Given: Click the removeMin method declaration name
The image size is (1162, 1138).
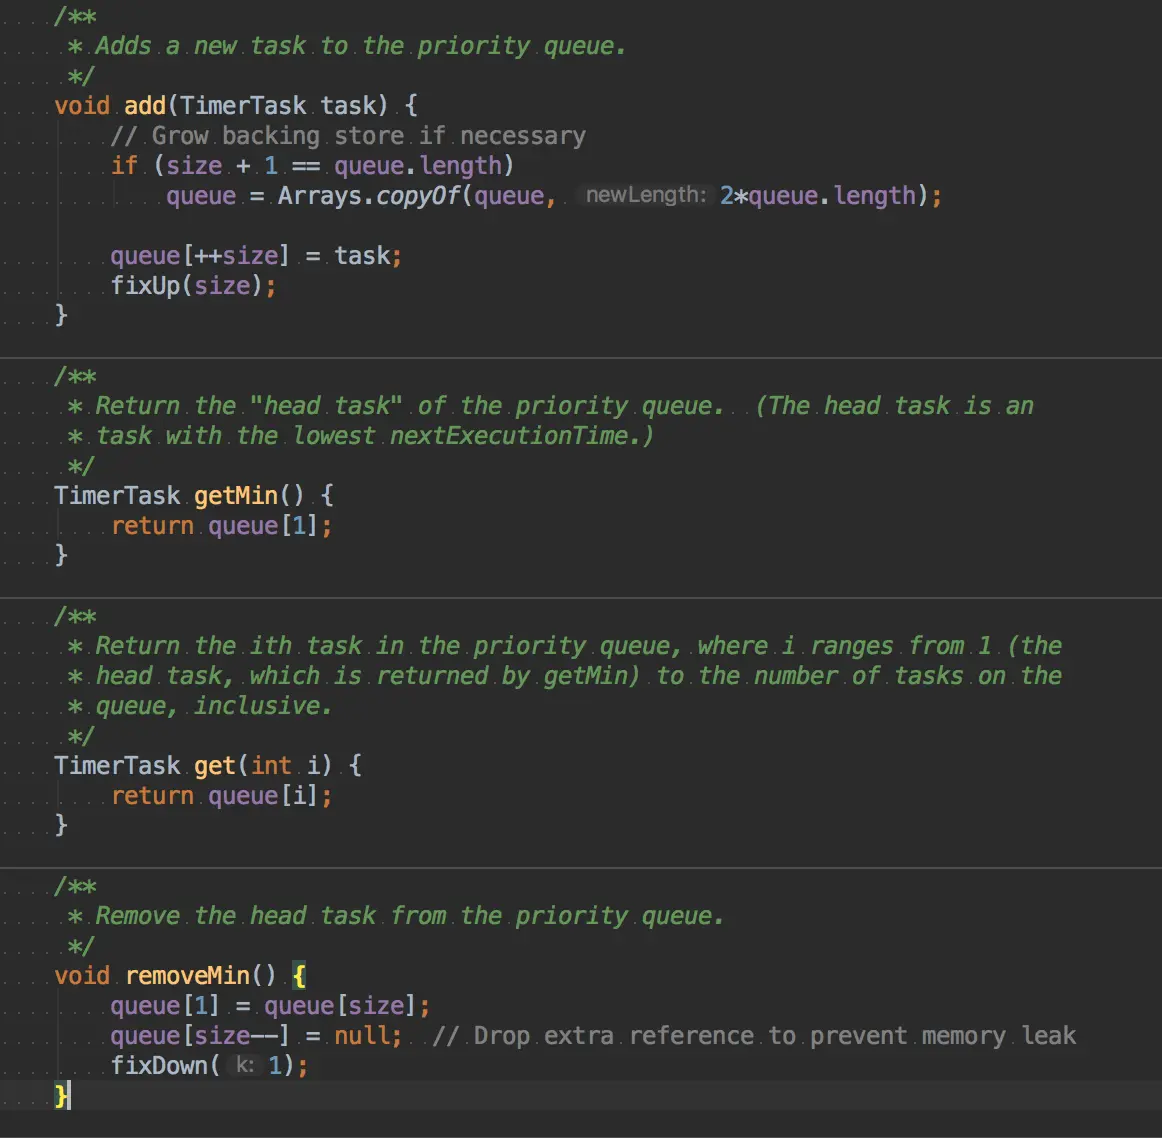Looking at the screenshot, I should click(x=188, y=975).
